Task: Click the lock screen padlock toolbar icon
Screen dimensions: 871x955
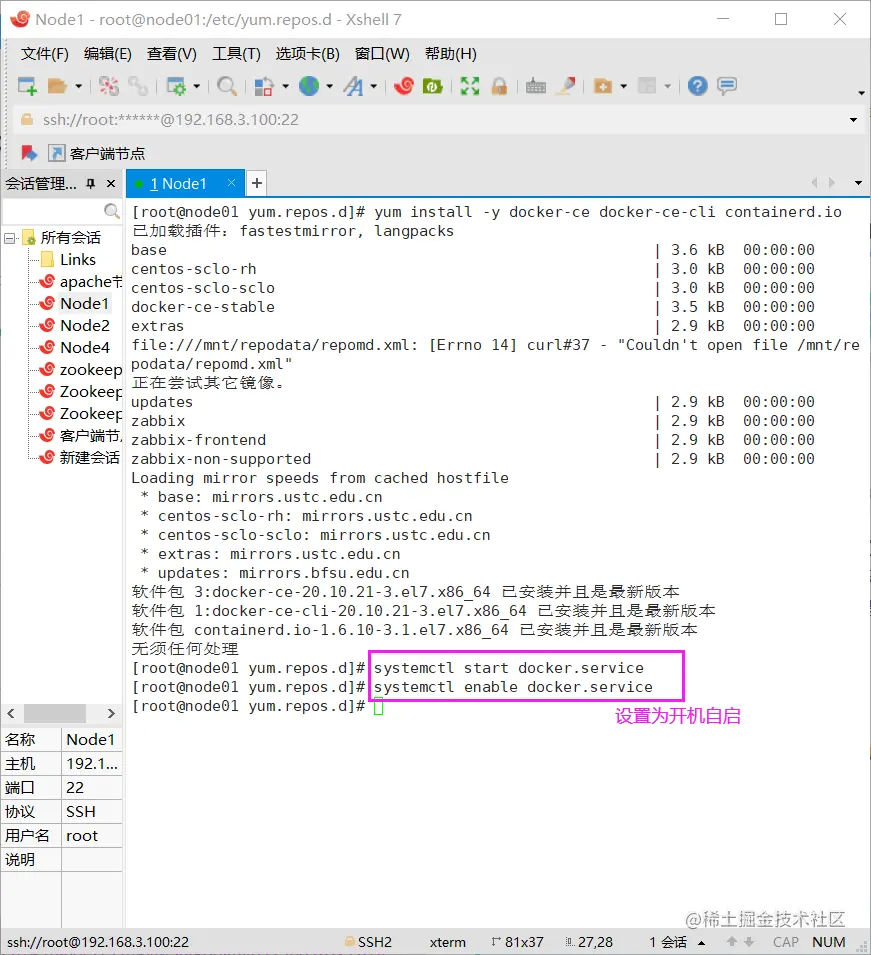Action: coord(499,86)
